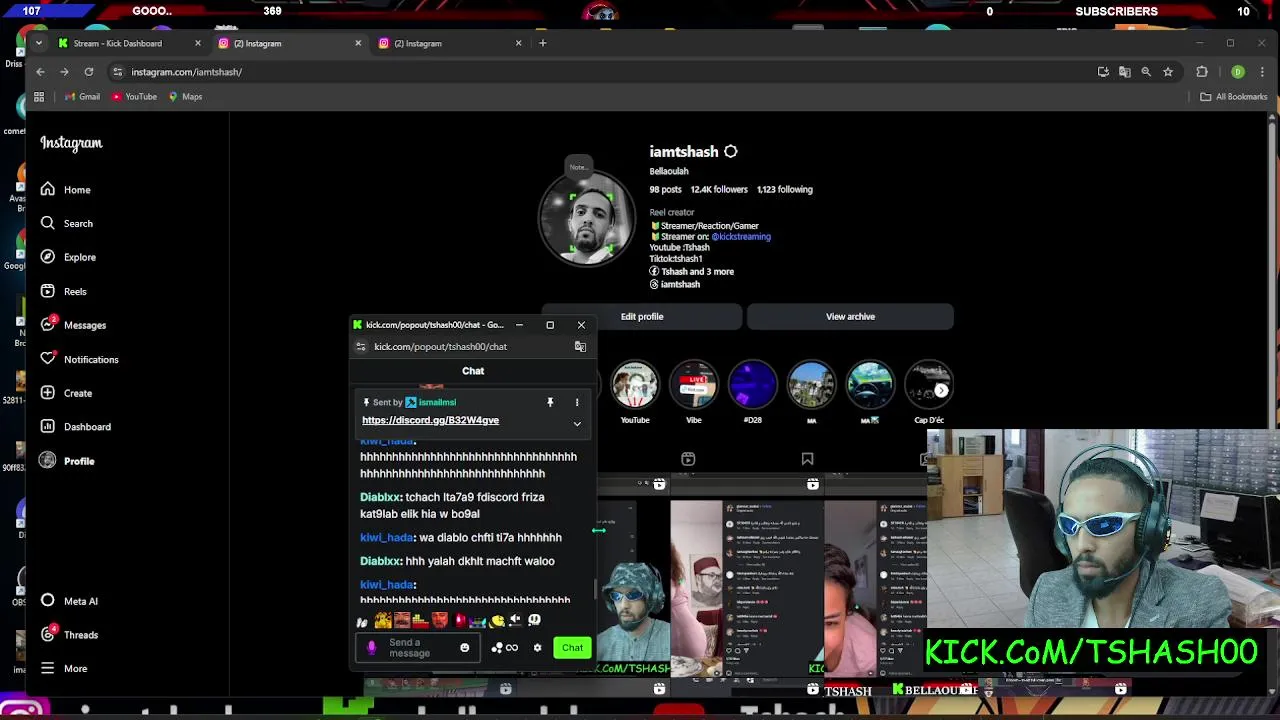Open the Saved tab on the profile grid

pos(807,459)
